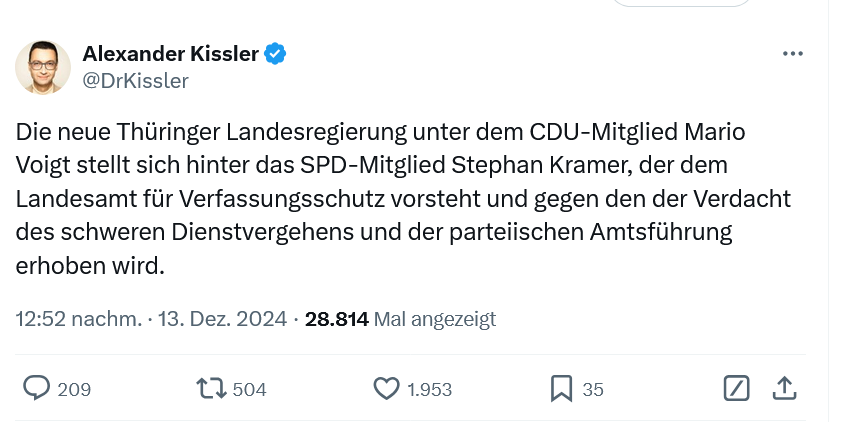Open Alexander Kissler's profile picture

(43, 68)
